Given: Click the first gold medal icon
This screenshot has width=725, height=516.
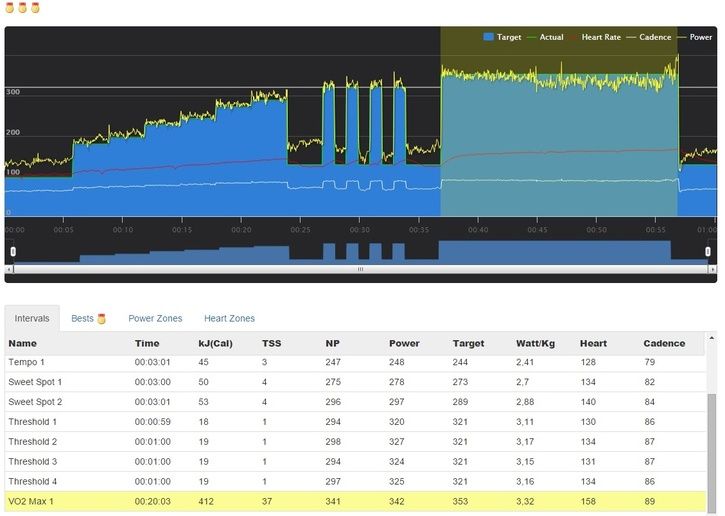Looking at the screenshot, I should (9, 8).
